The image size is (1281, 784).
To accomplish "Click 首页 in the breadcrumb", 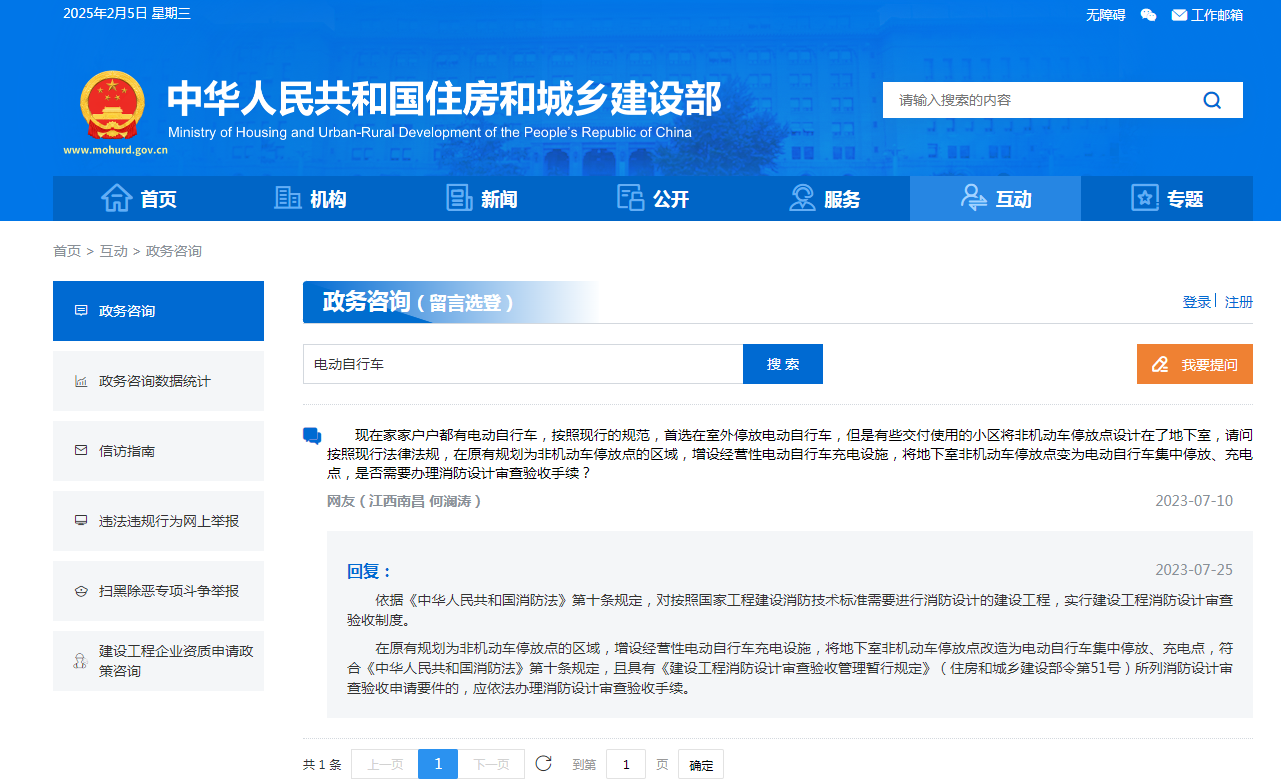I will (67, 251).
